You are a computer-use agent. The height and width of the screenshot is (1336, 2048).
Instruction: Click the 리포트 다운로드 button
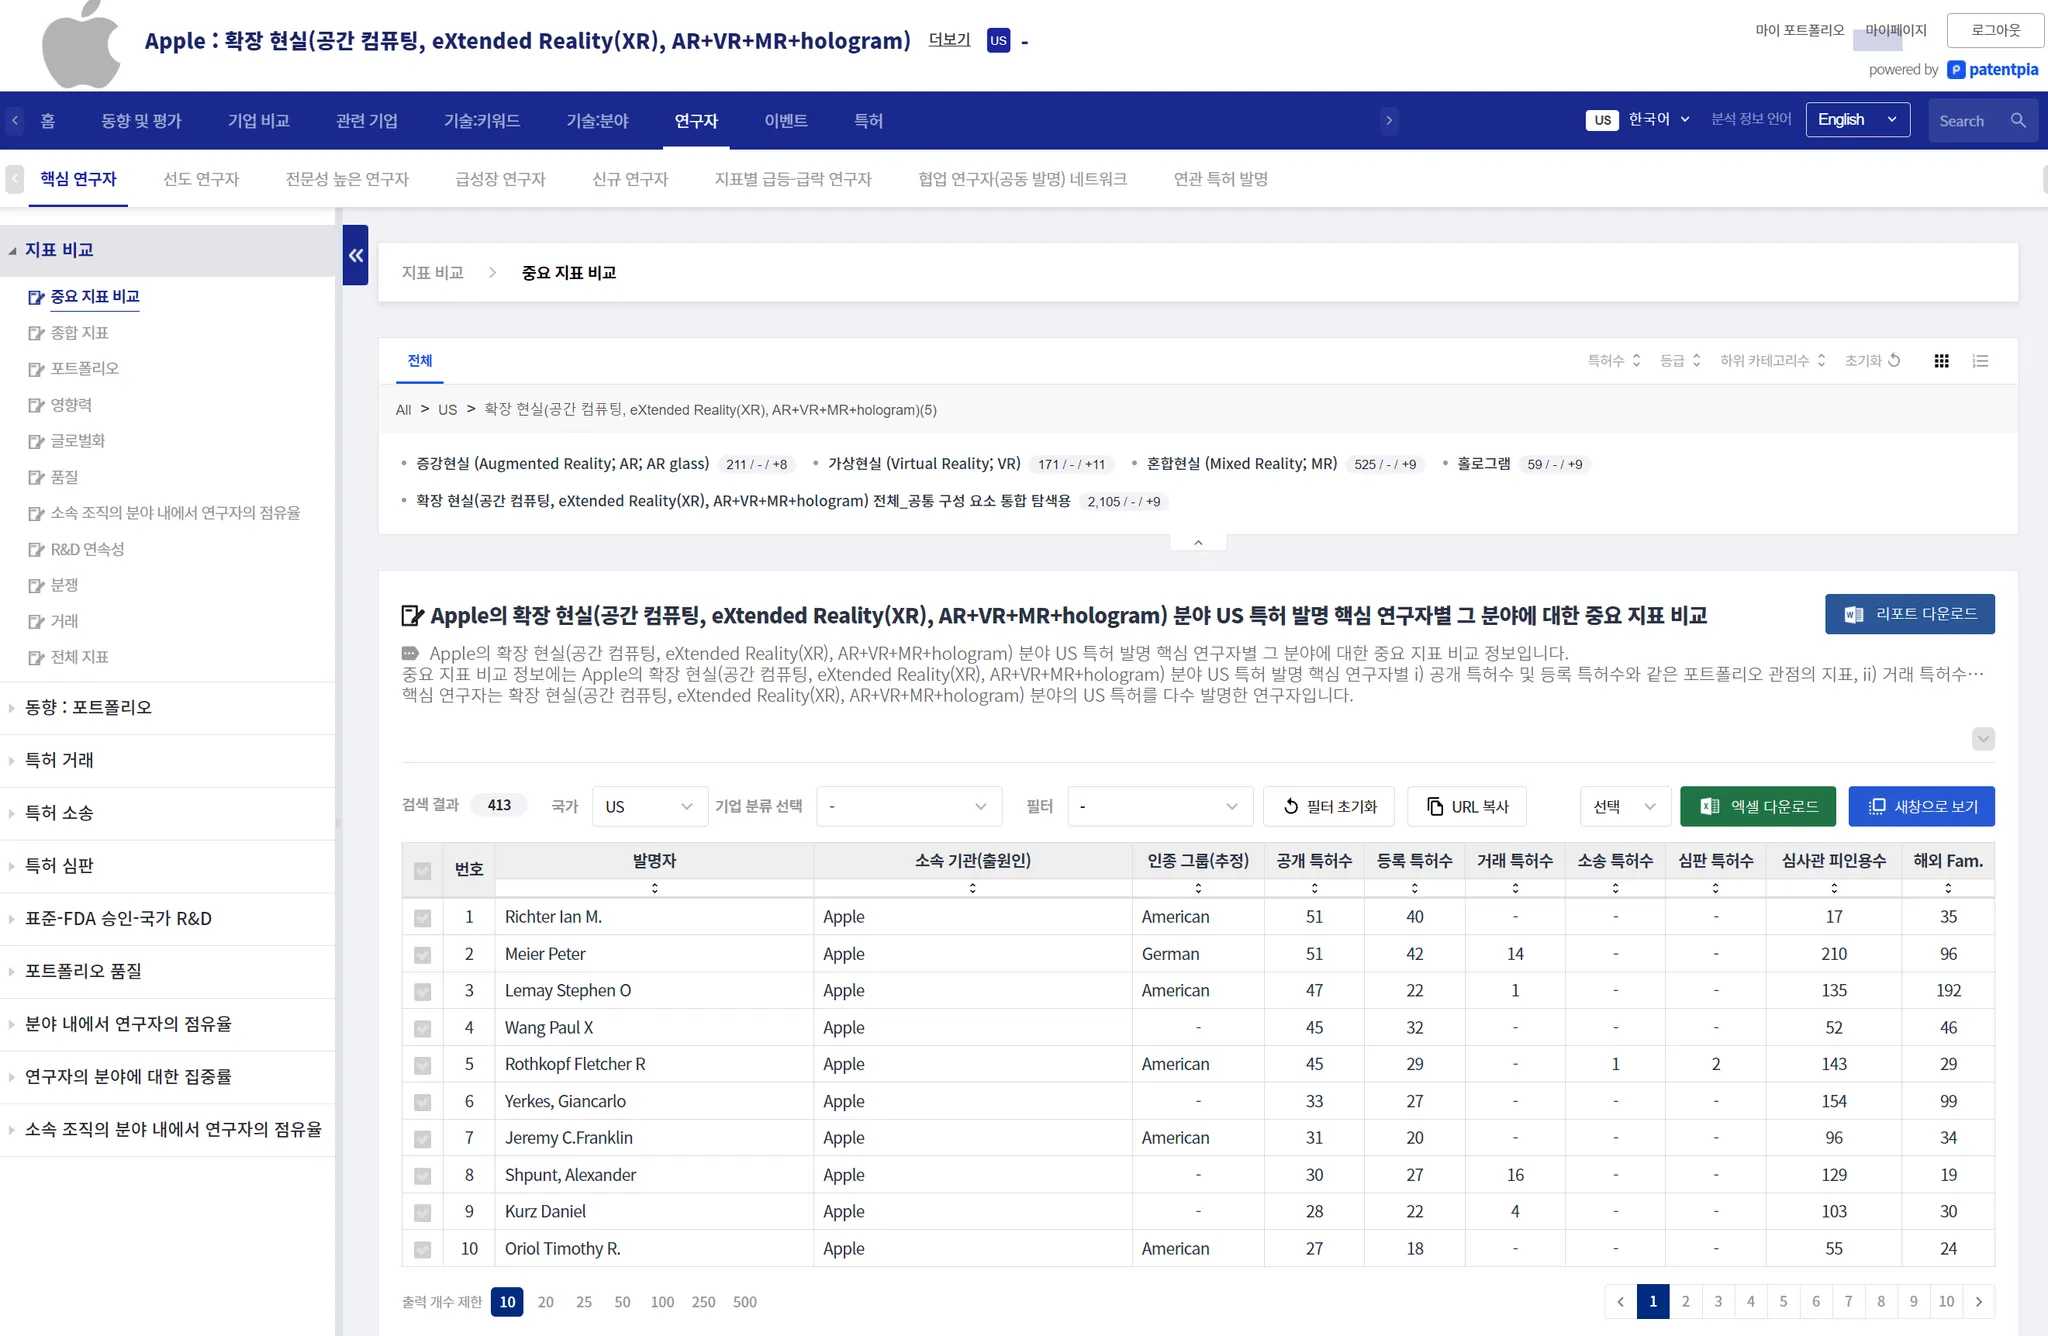coord(1909,614)
